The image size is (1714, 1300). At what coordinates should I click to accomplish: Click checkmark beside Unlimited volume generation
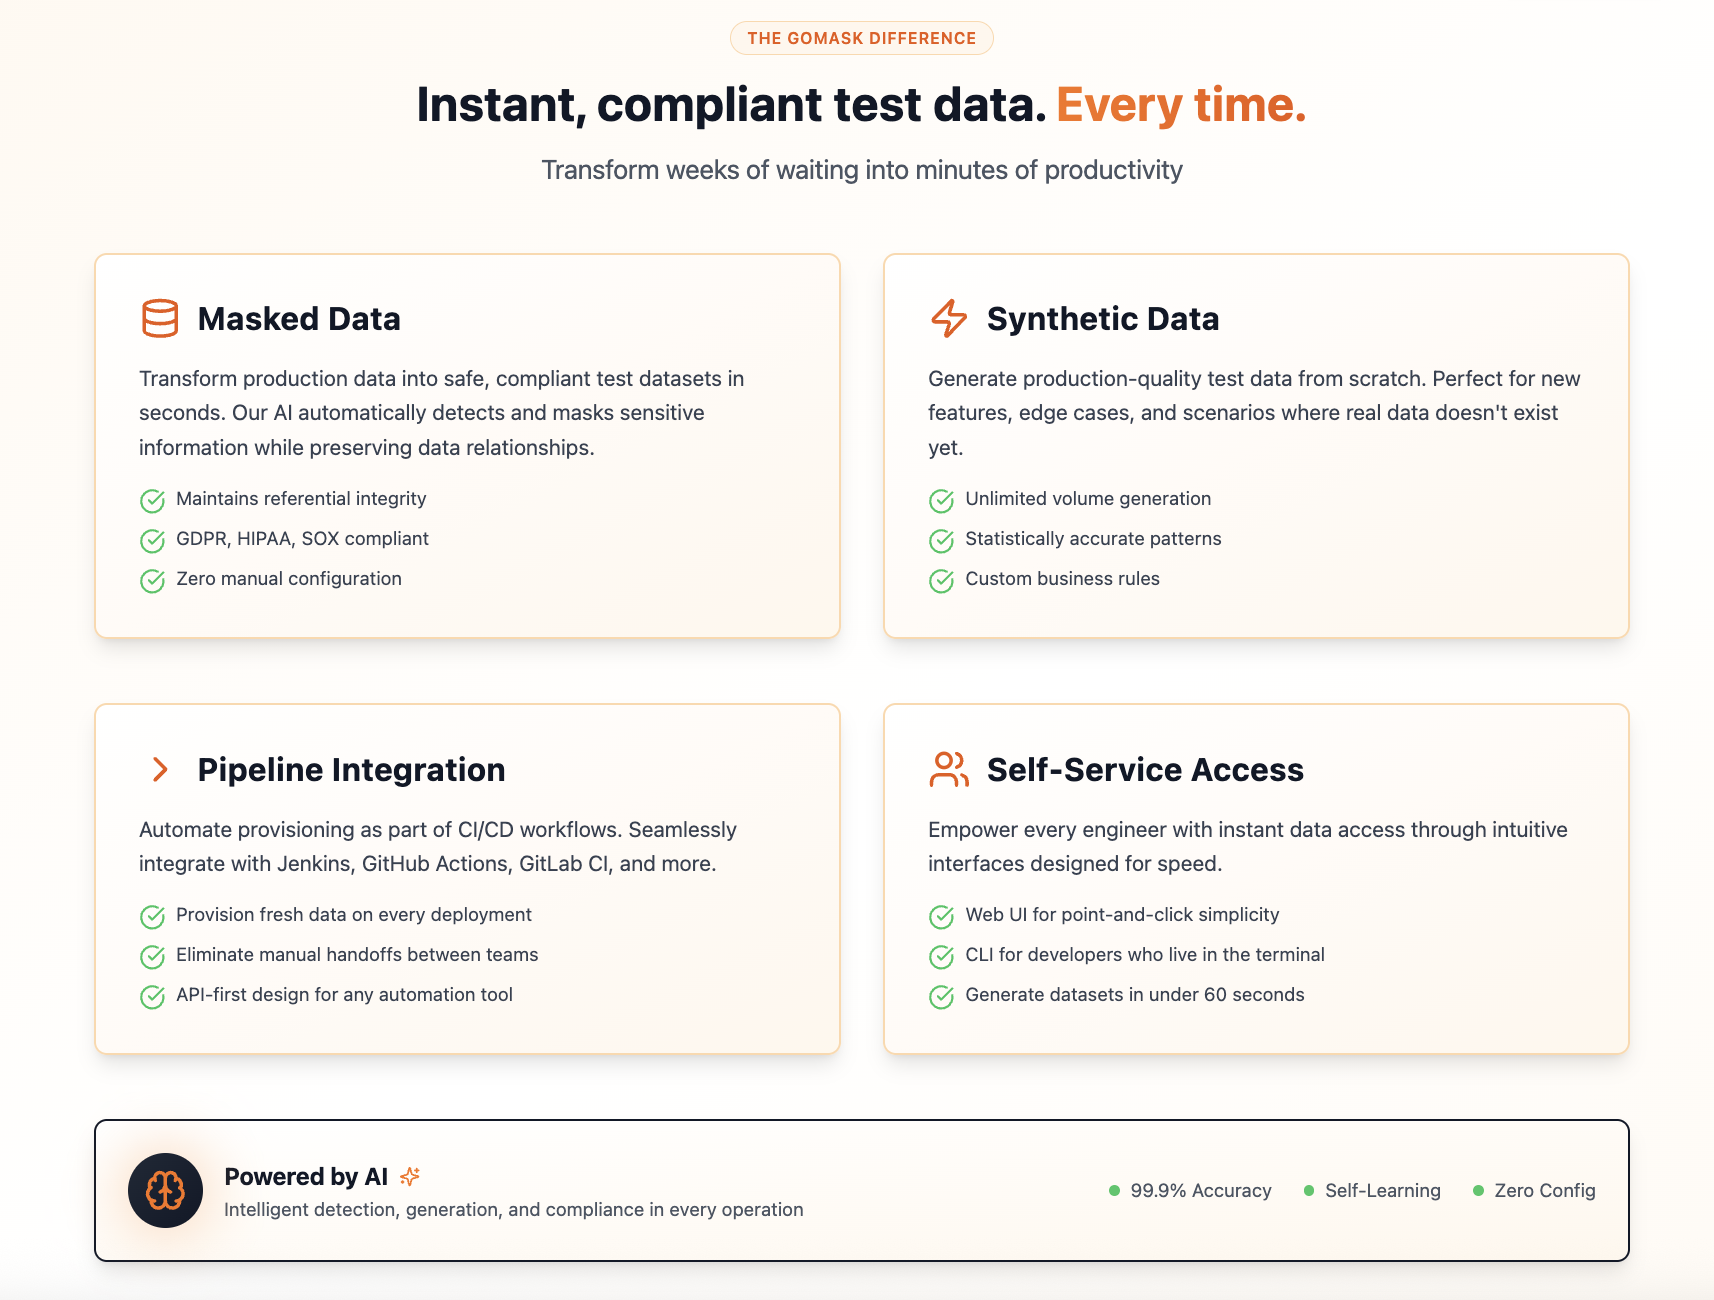click(941, 500)
